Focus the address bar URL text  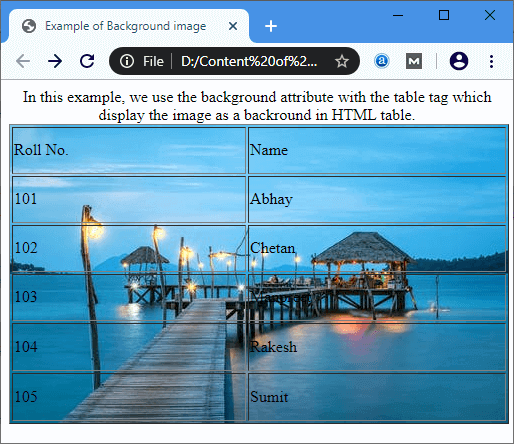click(249, 61)
